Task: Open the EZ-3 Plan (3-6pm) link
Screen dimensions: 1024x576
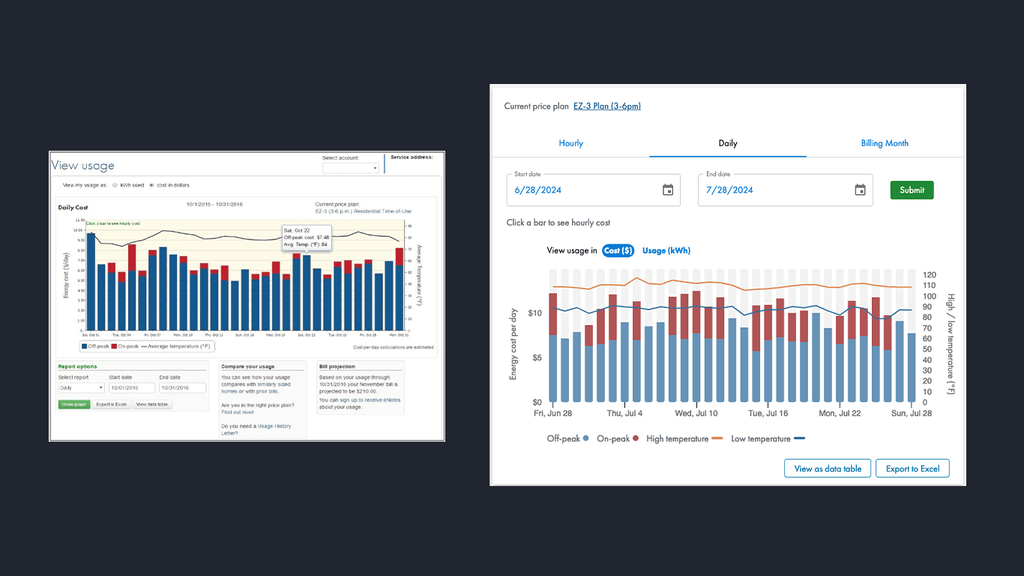Action: point(607,106)
